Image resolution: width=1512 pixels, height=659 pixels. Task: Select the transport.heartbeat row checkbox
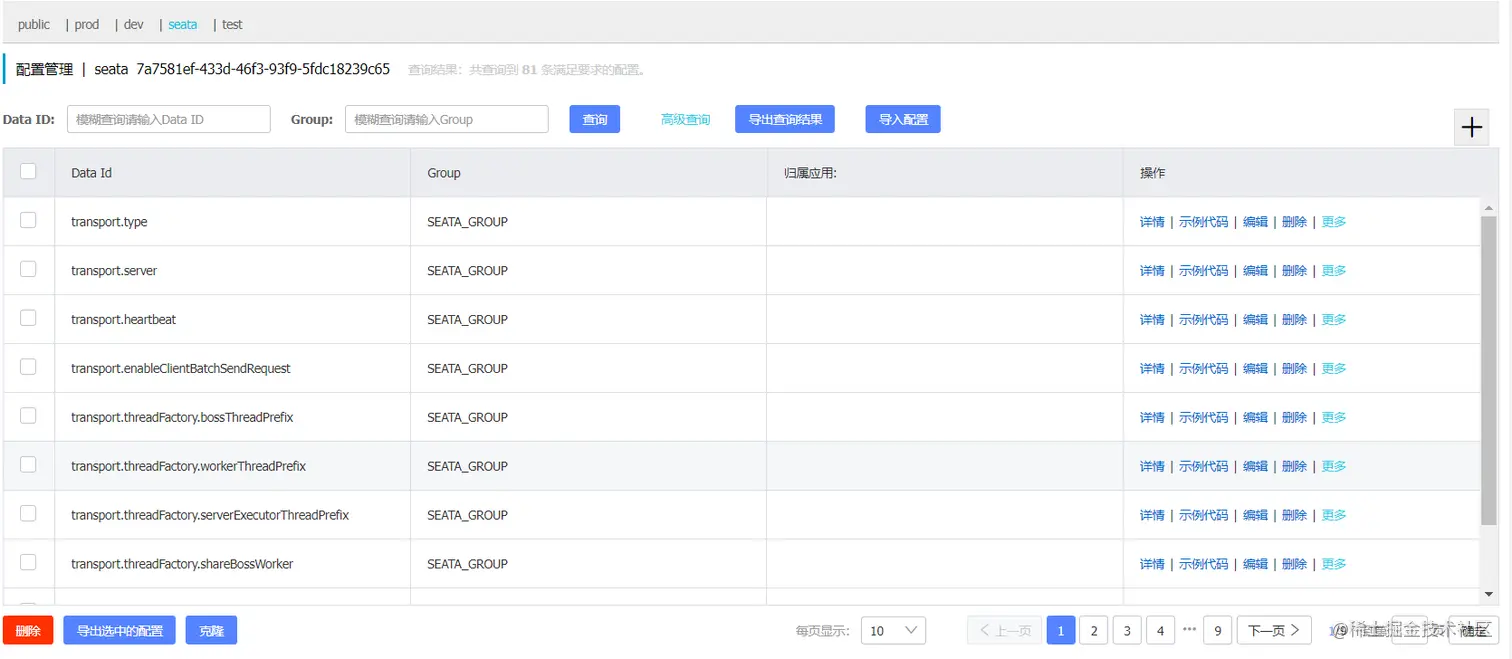pos(28,318)
